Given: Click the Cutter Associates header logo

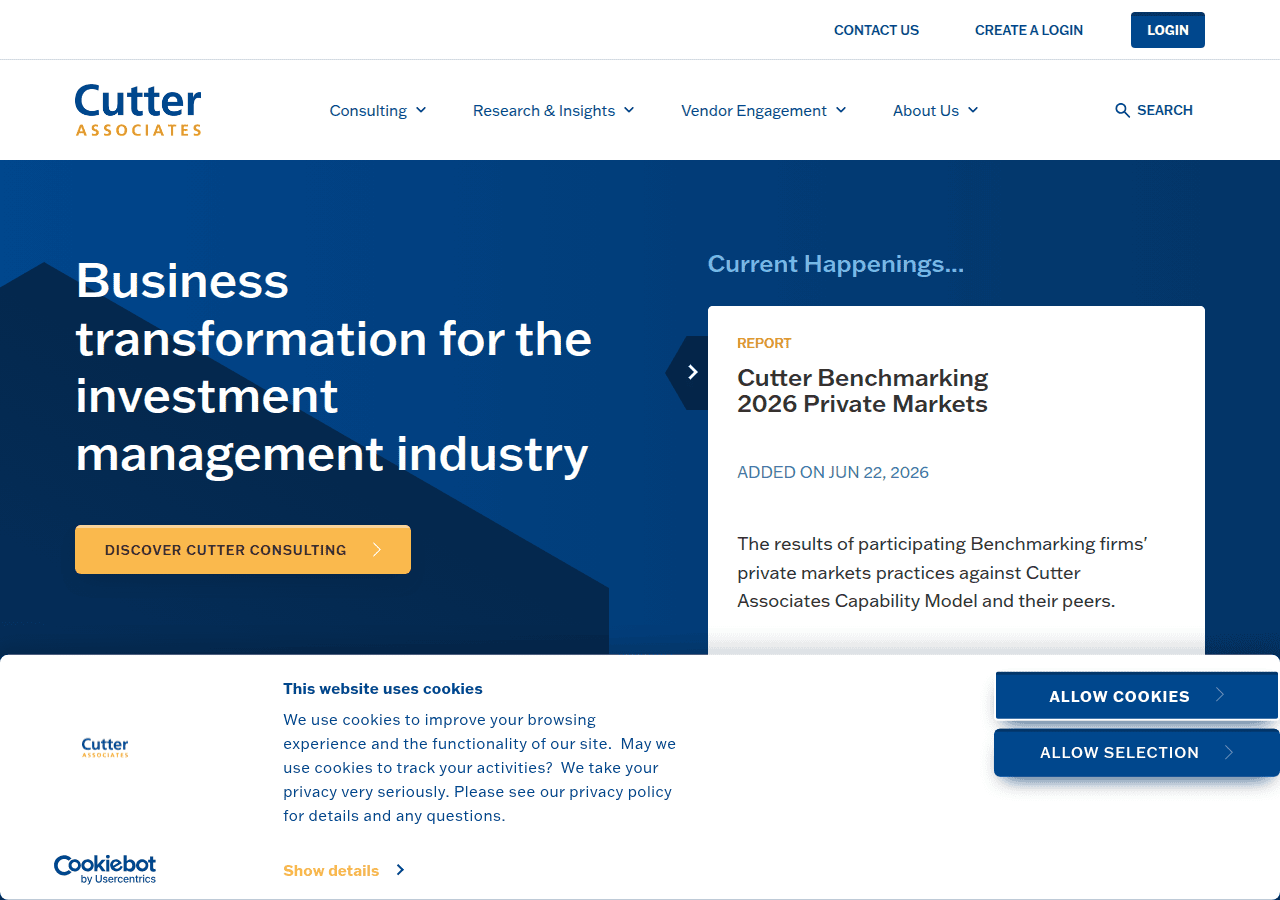Looking at the screenshot, I should (138, 110).
